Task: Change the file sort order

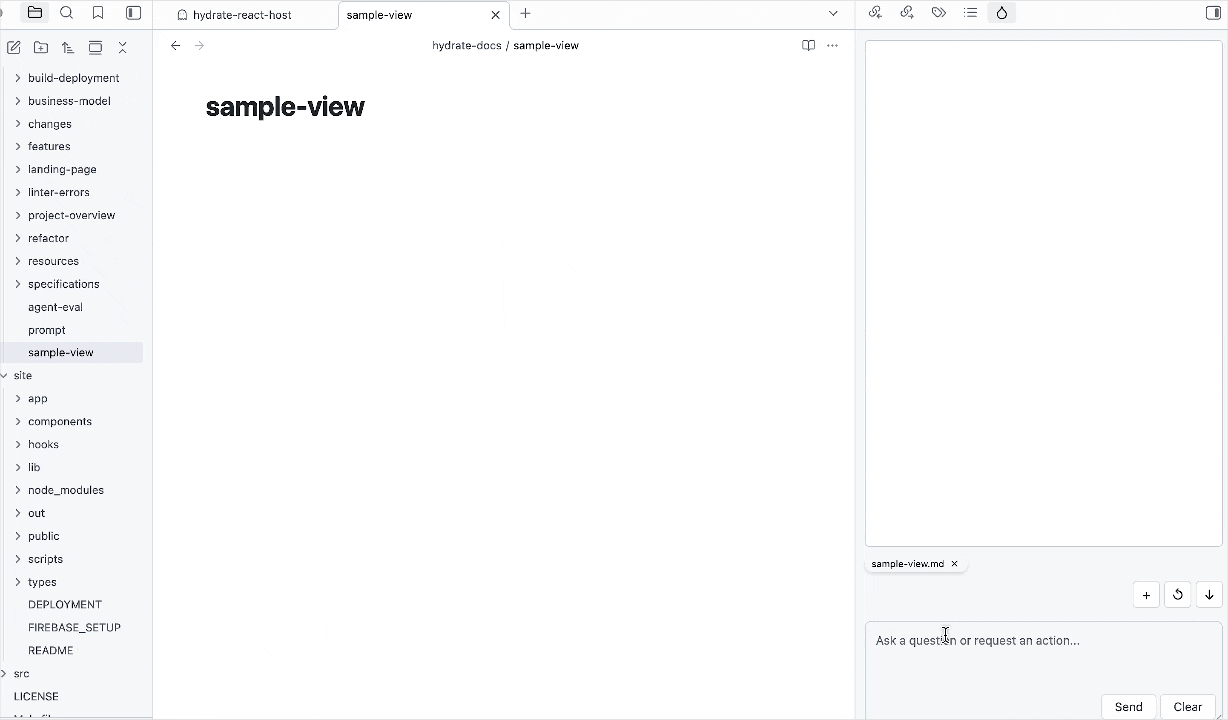Action: tap(67, 47)
